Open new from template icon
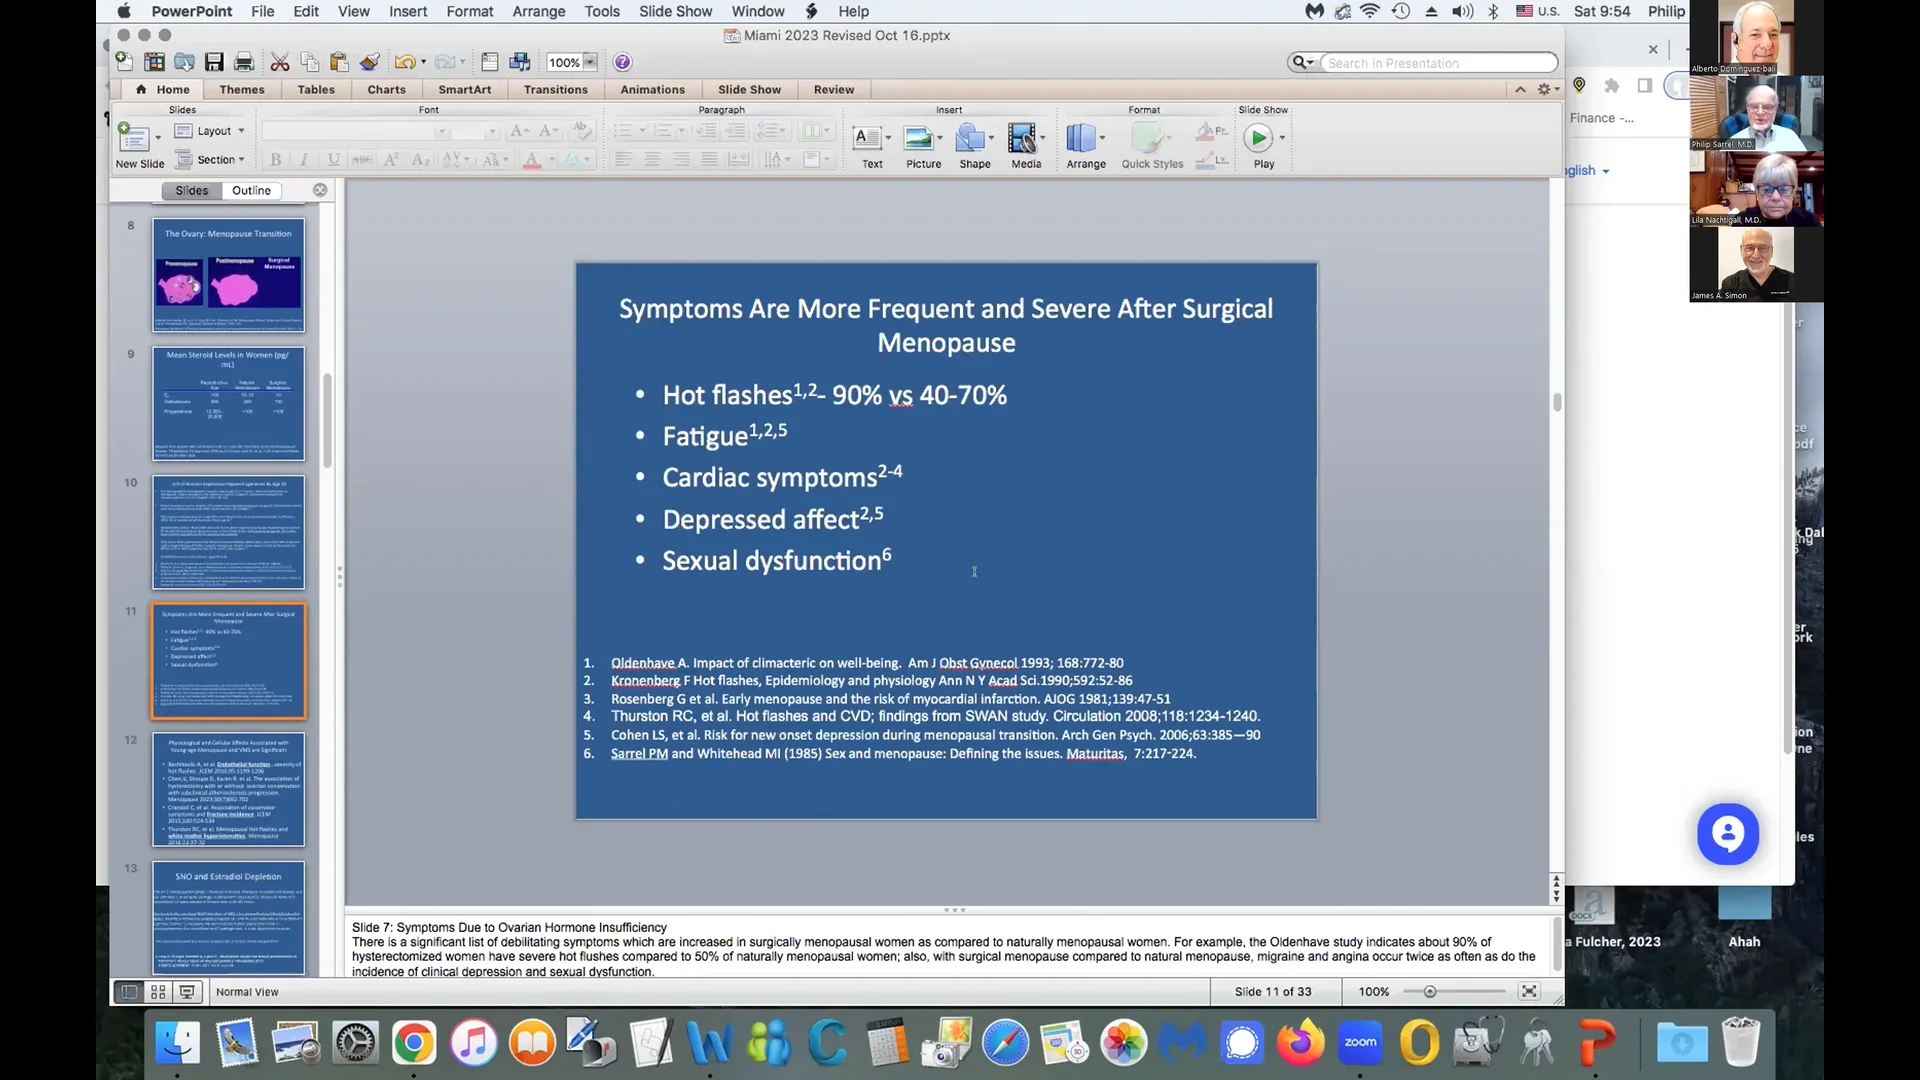Screen dimensions: 1920x1080 (x=154, y=62)
